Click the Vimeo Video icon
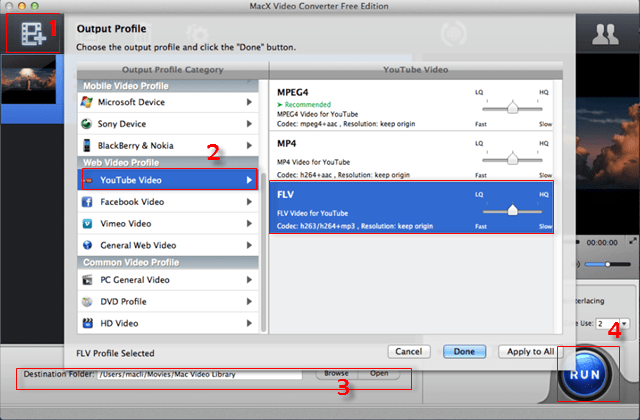The height and width of the screenshot is (420, 640). pyautogui.click(x=87, y=224)
